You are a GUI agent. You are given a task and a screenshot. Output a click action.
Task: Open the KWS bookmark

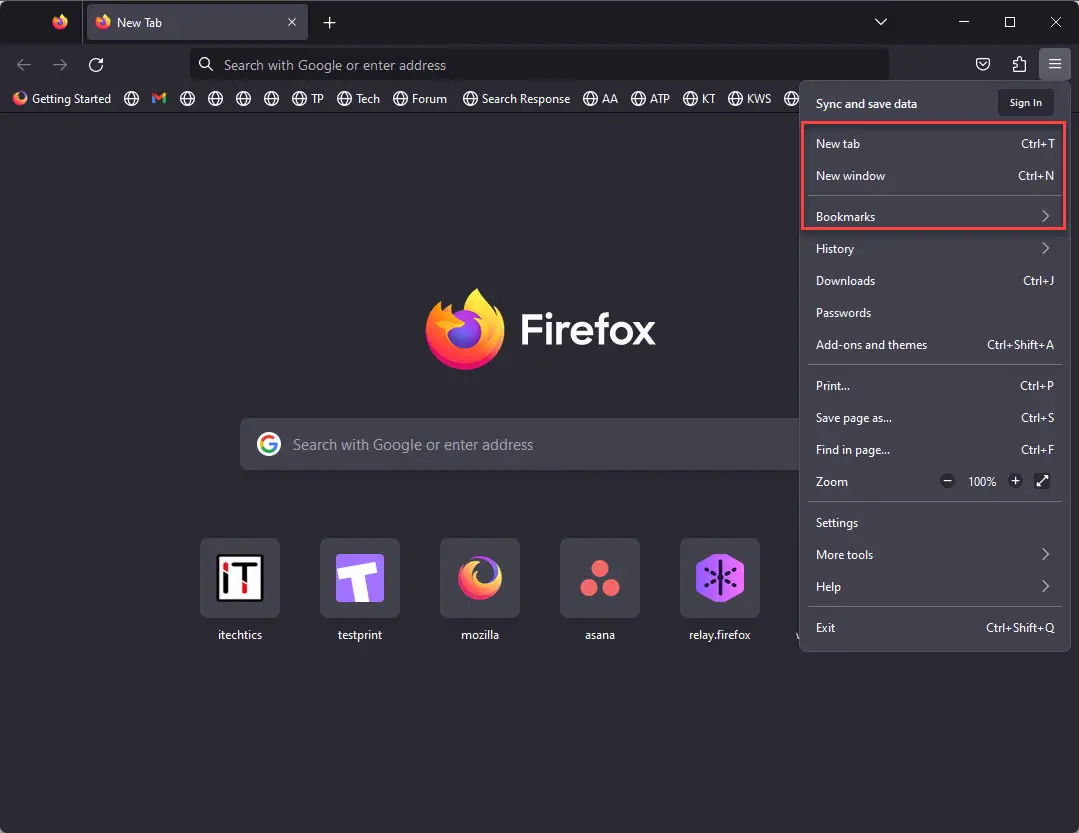click(749, 98)
